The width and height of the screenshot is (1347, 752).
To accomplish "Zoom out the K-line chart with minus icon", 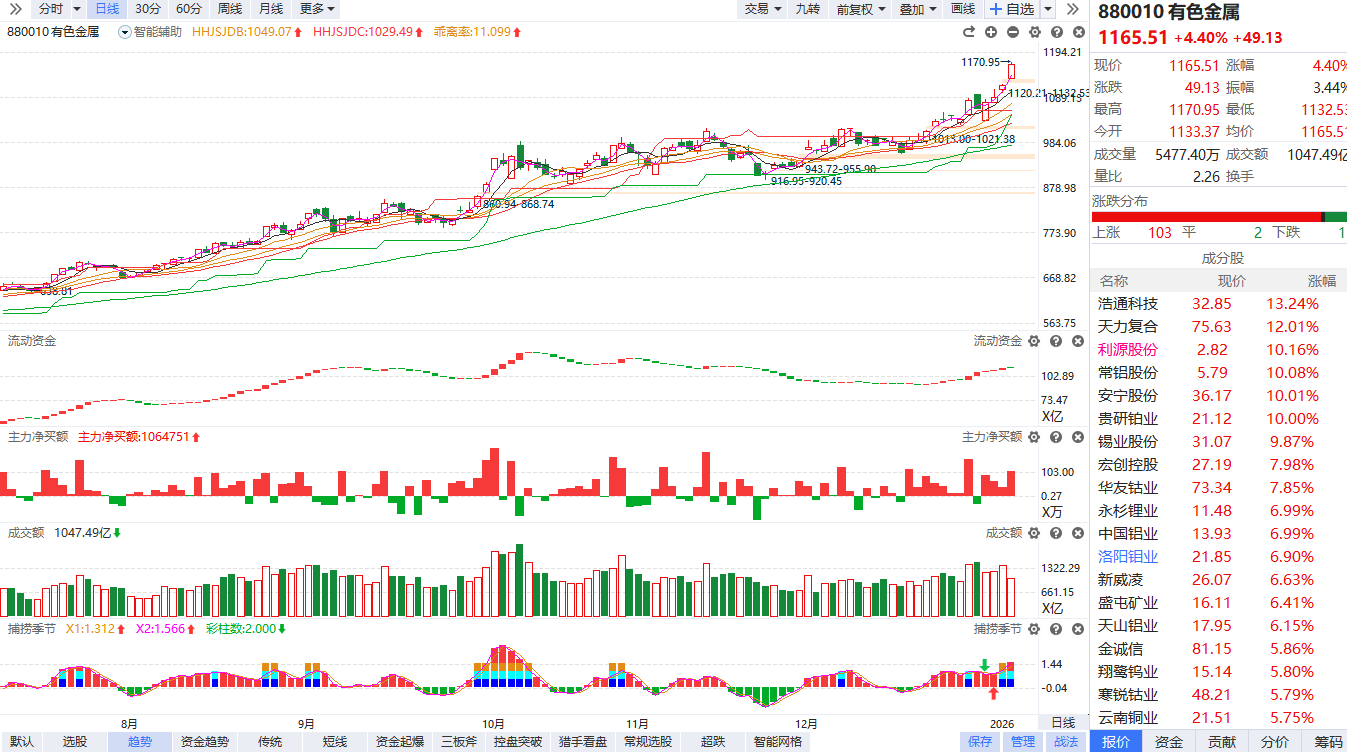I will [1013, 32].
